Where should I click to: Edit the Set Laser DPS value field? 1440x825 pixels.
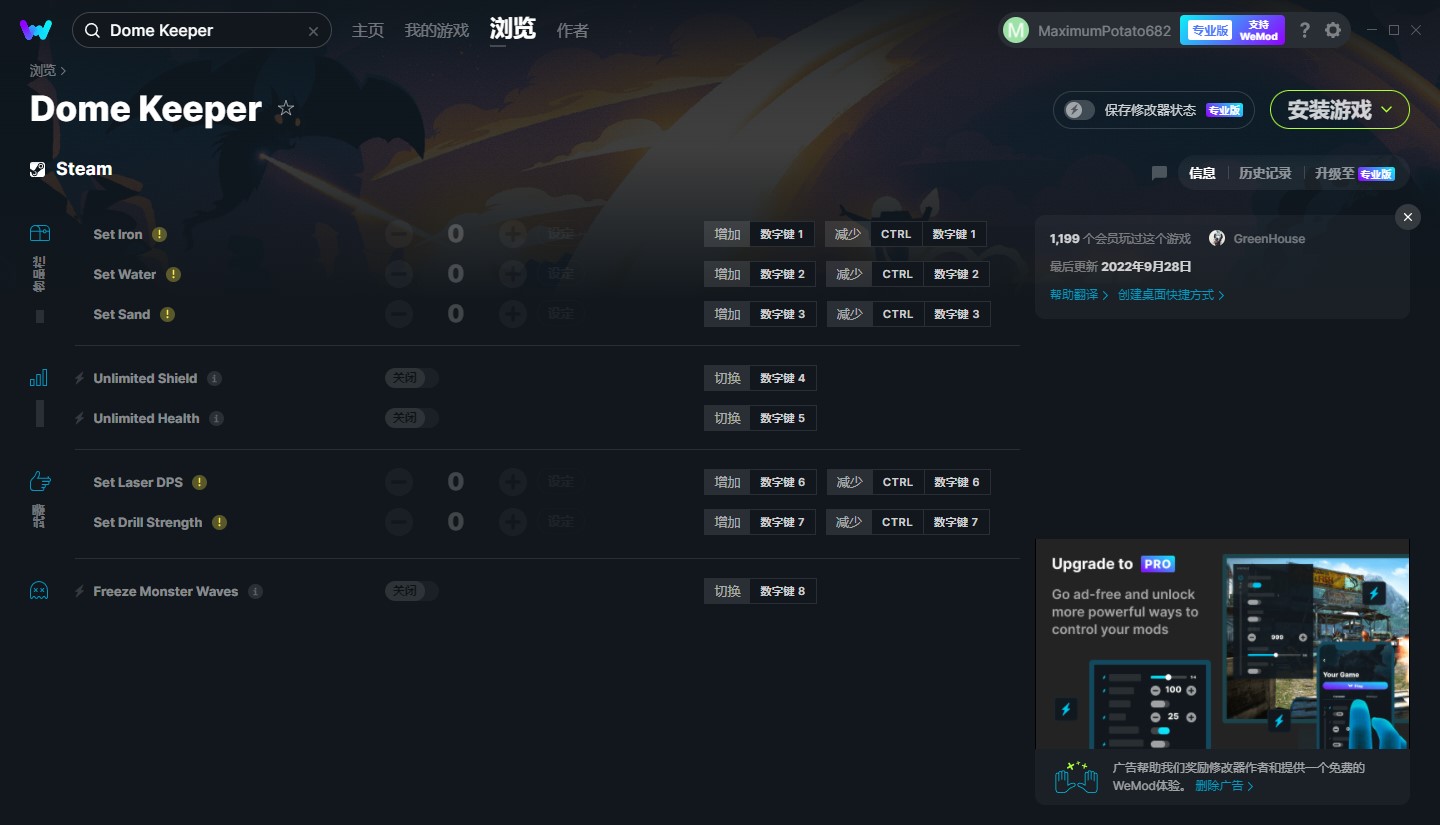(455, 482)
